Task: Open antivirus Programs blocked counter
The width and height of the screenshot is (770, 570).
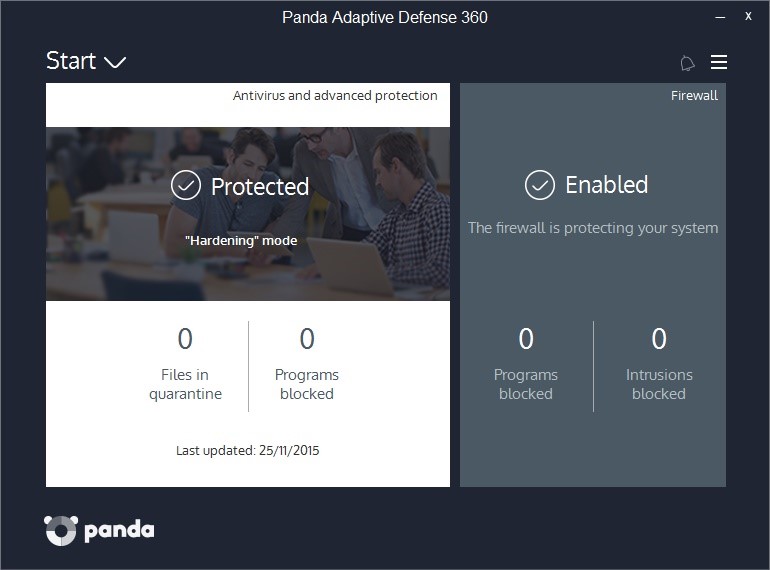Action: coord(307,364)
